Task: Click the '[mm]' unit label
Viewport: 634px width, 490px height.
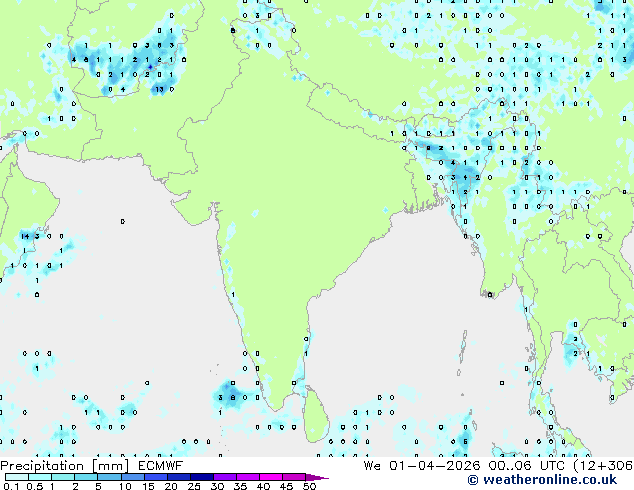Action: 110,466
